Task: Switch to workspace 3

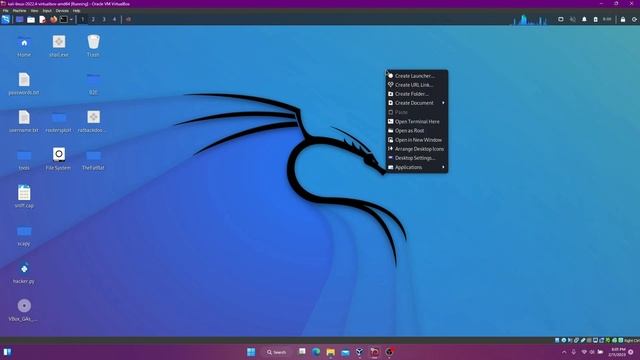Action: click(104, 19)
